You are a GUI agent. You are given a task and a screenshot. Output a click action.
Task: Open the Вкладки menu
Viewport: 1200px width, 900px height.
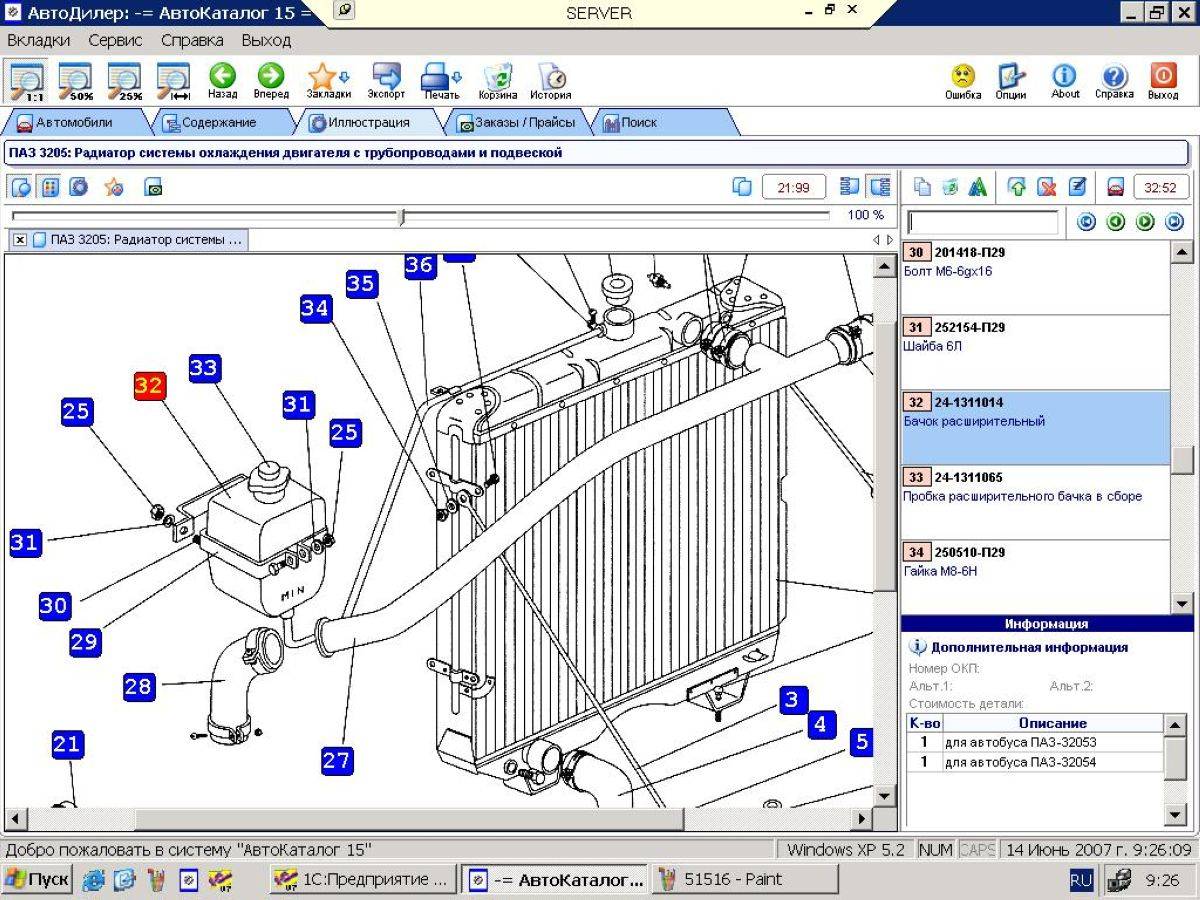pyautogui.click(x=38, y=40)
